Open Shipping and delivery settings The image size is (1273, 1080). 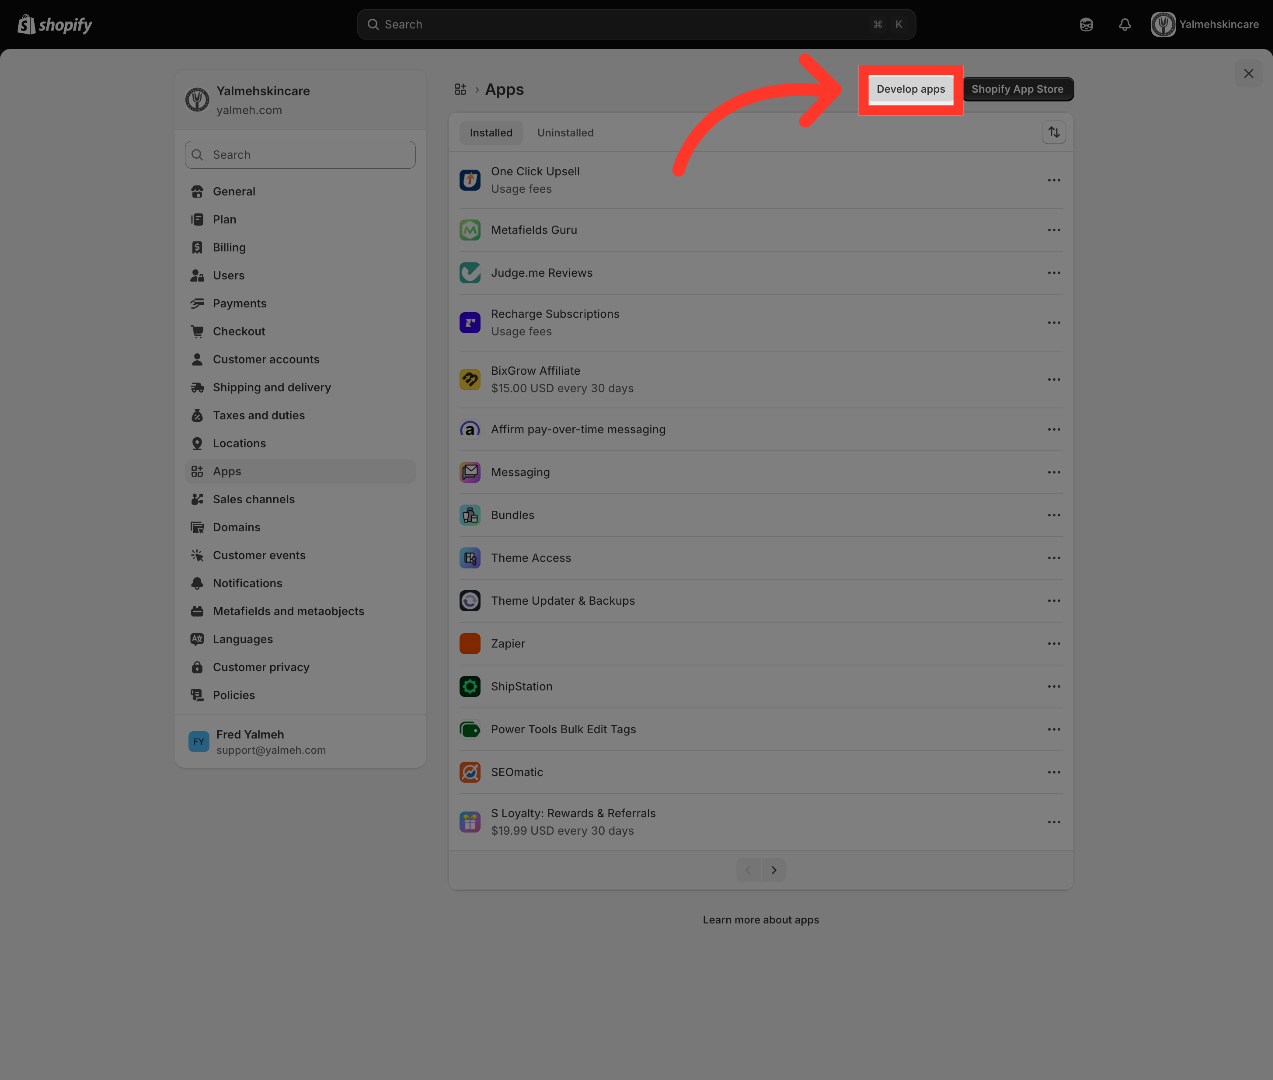pyautogui.click(x=300, y=387)
